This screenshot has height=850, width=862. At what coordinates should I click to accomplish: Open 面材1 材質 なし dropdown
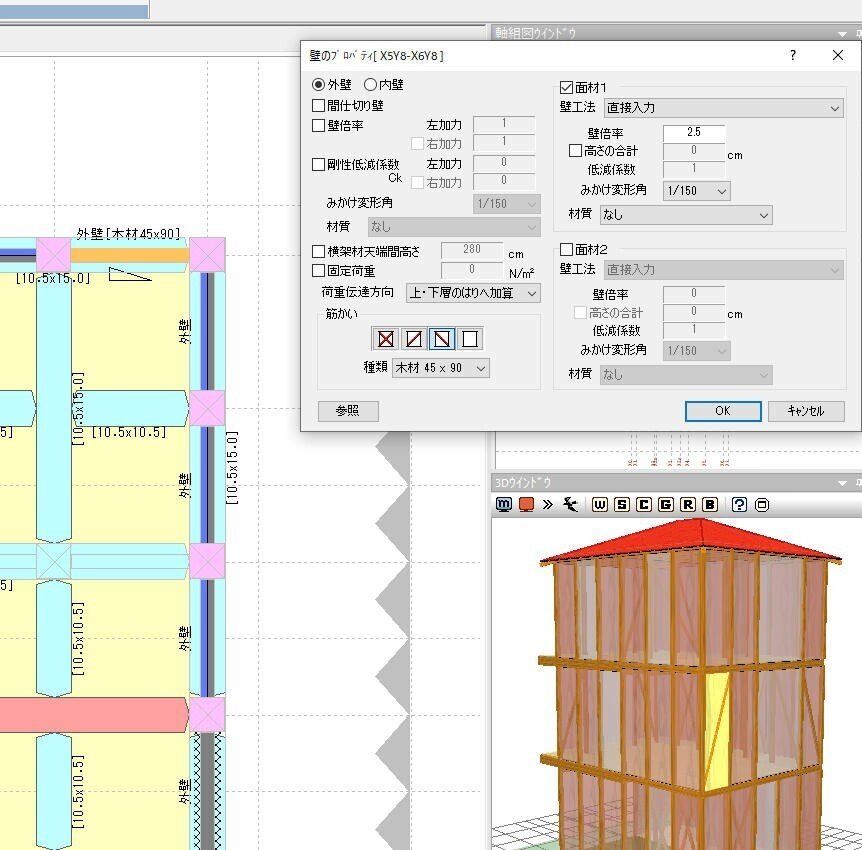click(686, 215)
